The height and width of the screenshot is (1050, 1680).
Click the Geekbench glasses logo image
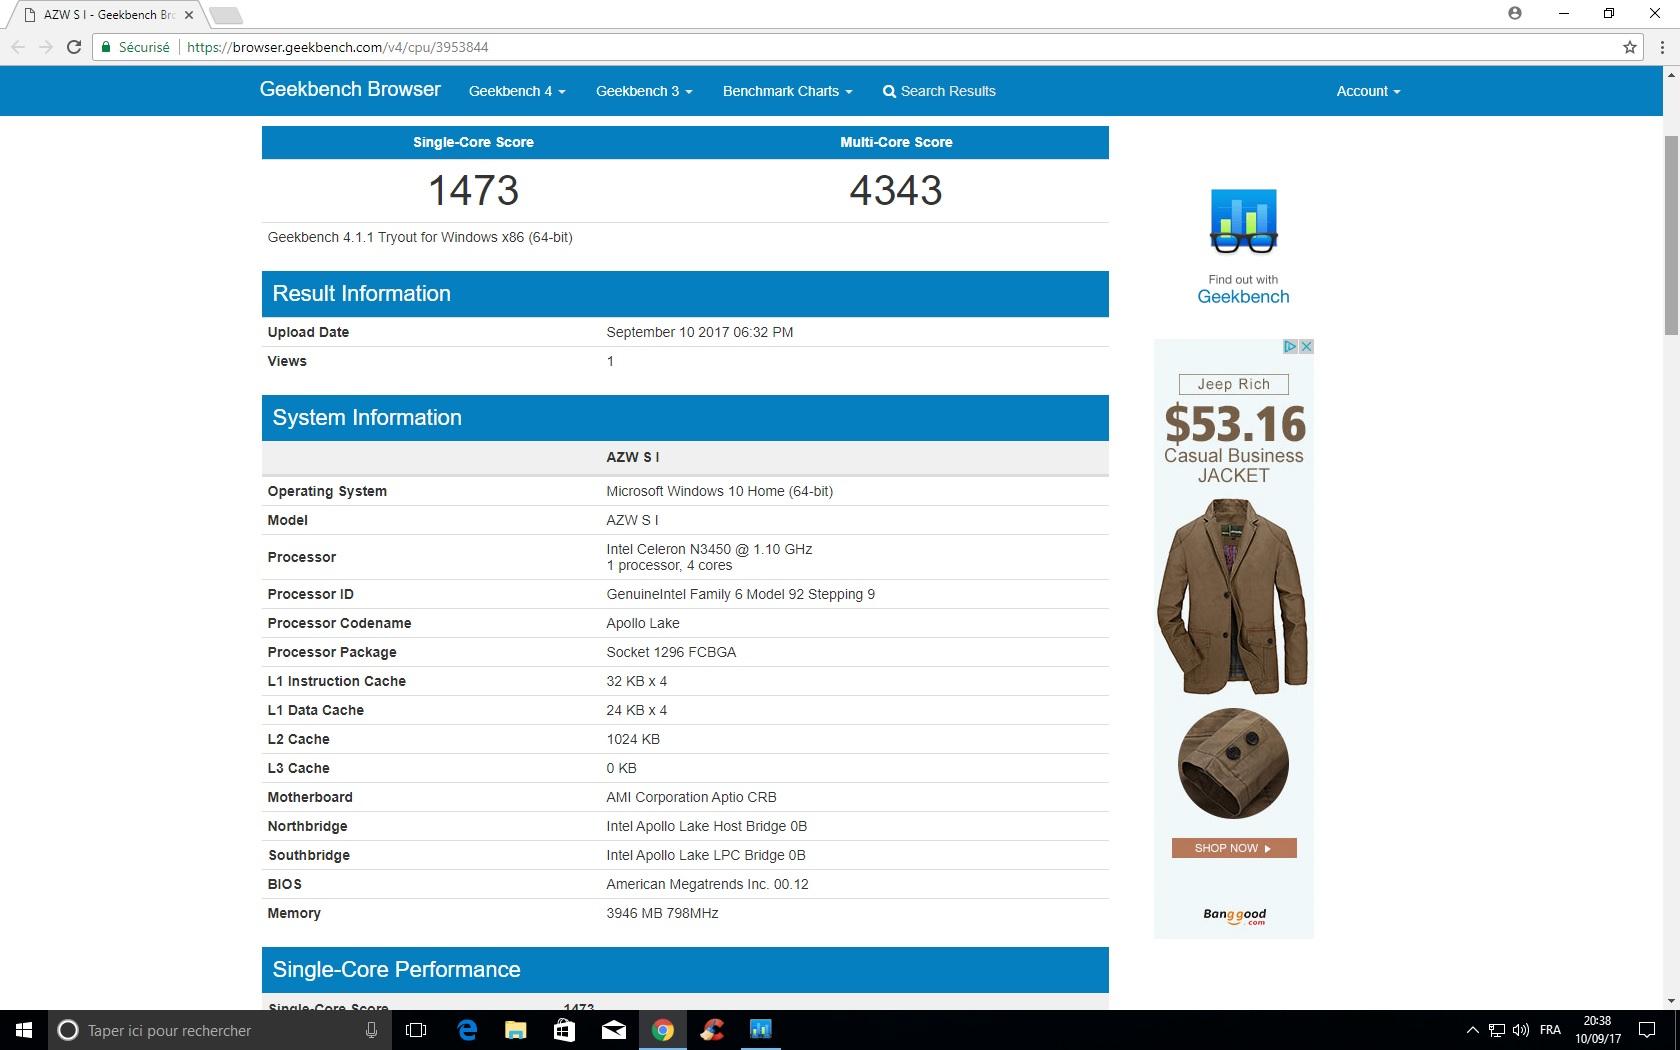pyautogui.click(x=1243, y=221)
